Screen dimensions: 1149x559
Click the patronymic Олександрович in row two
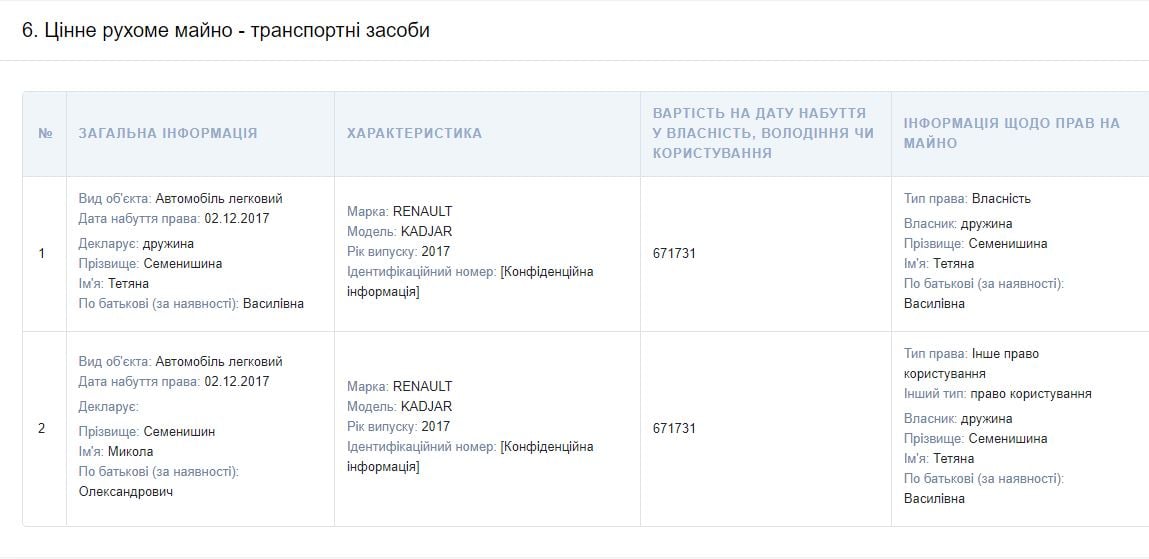126,491
